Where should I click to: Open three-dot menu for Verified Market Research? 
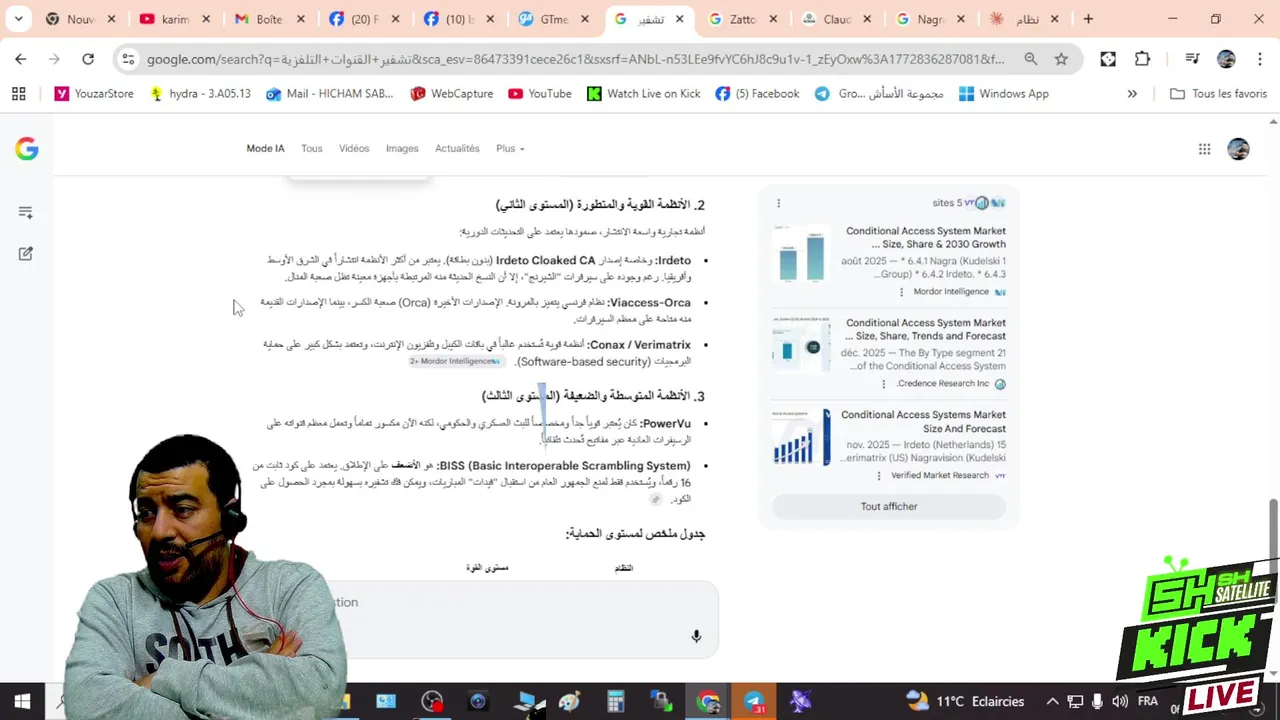(x=879, y=476)
